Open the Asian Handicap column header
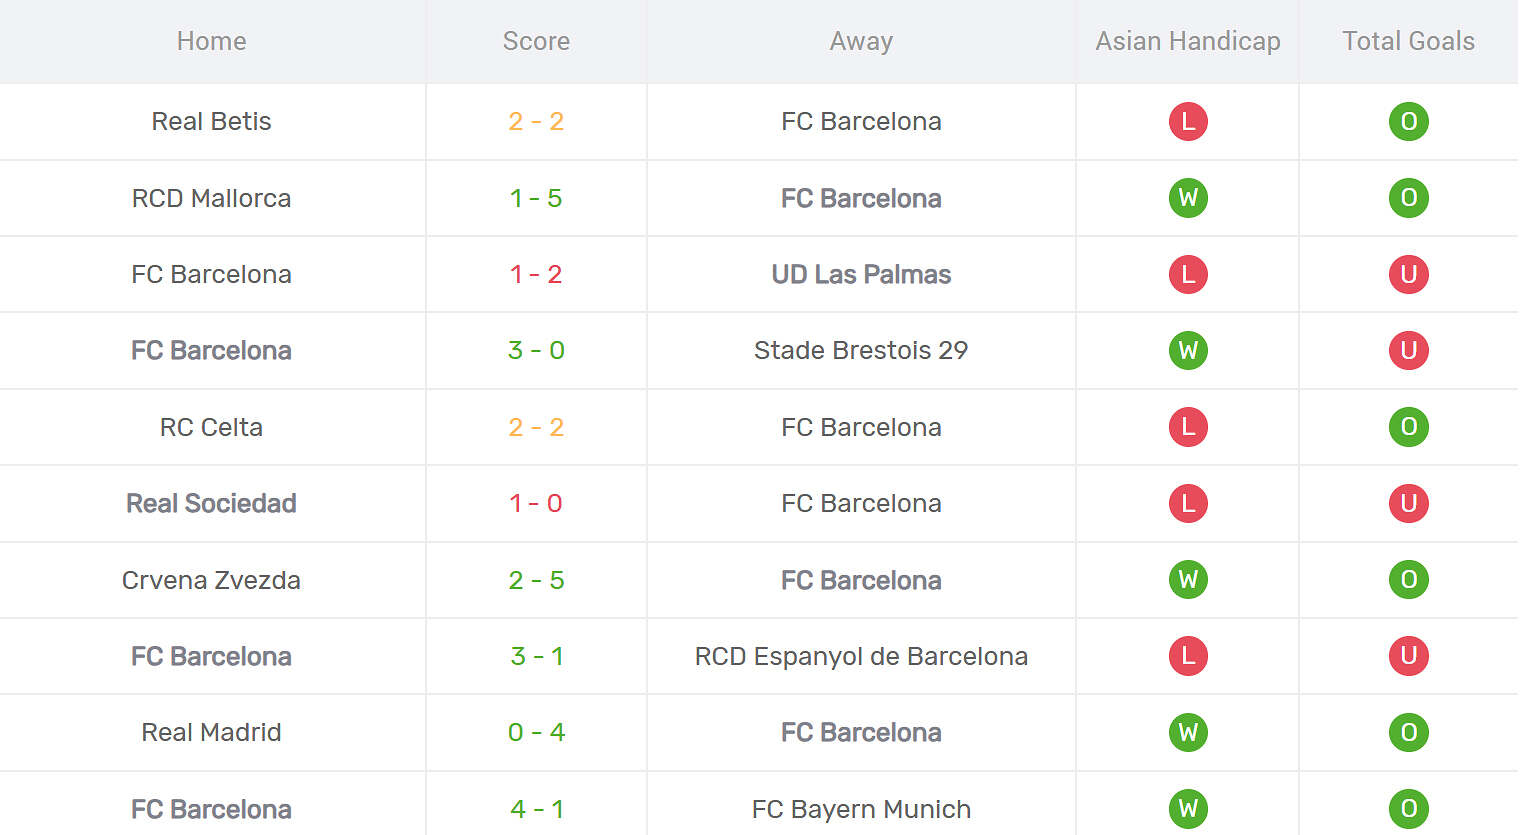This screenshot has width=1521, height=835. (x=1187, y=41)
